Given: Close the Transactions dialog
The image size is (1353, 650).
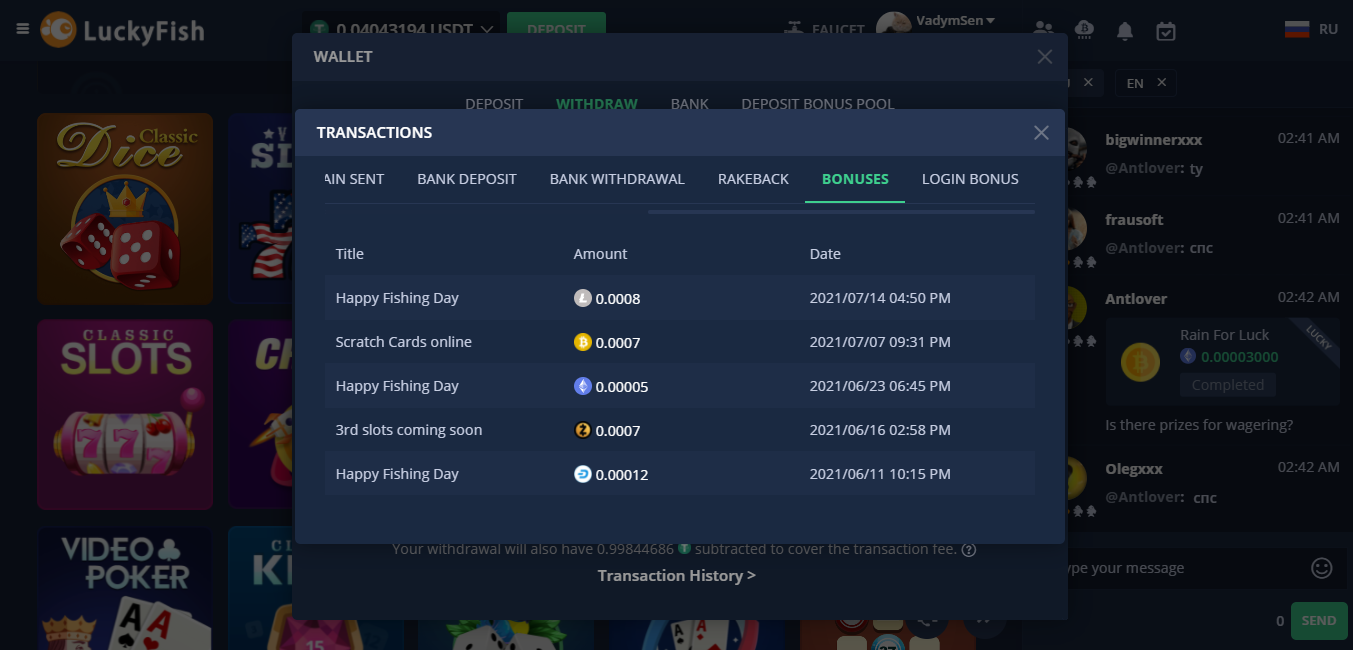Looking at the screenshot, I should point(1041,133).
